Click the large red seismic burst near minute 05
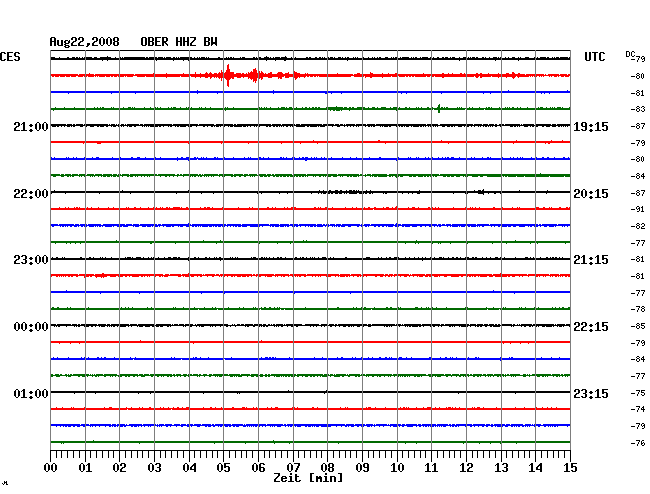Viewport: 650px width, 494px height. click(228, 75)
